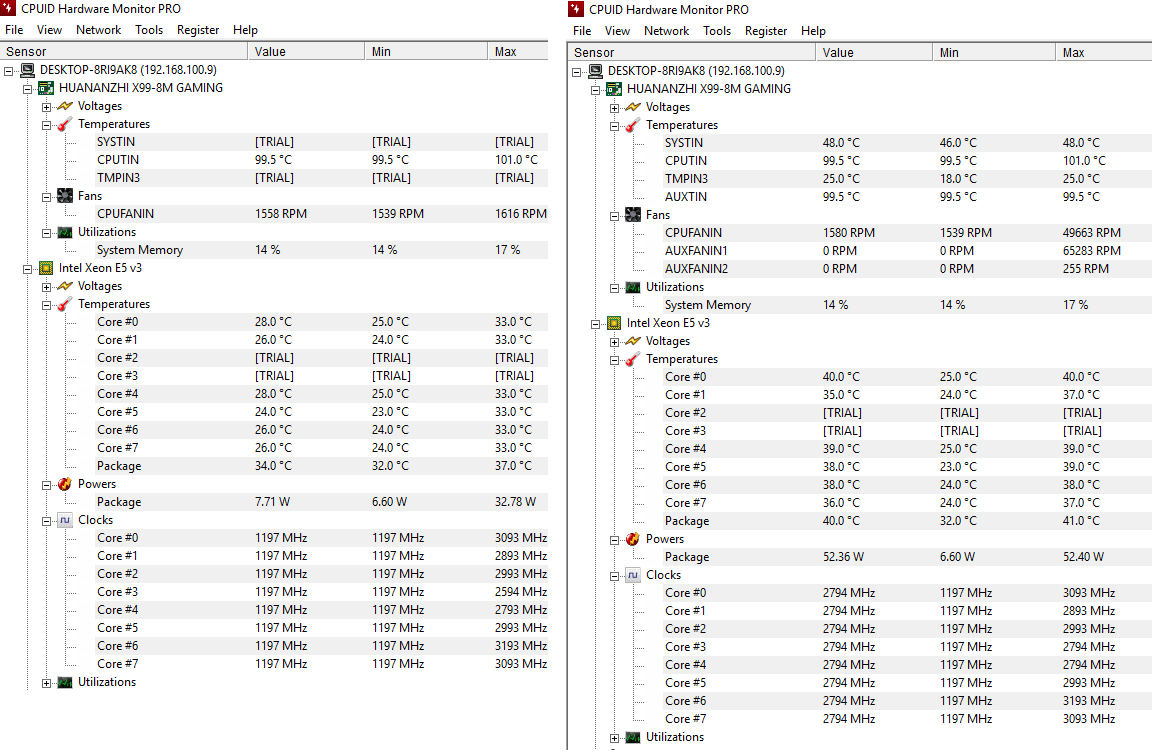Open the View menu in right window
Viewport: 1152px width, 752px height.
617,31
